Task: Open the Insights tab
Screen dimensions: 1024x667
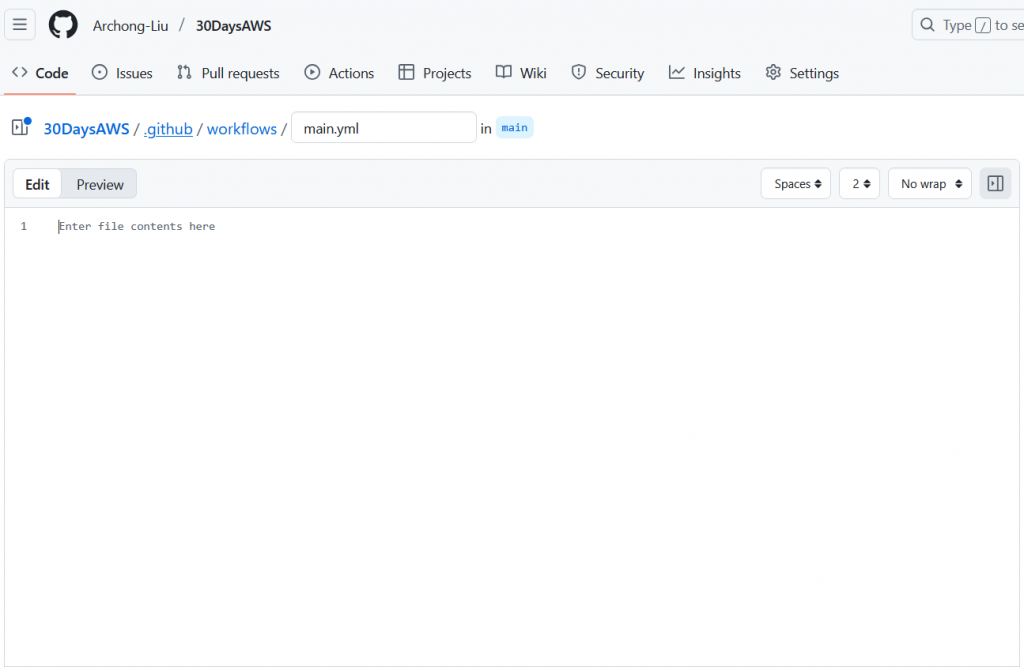Action: 705,73
